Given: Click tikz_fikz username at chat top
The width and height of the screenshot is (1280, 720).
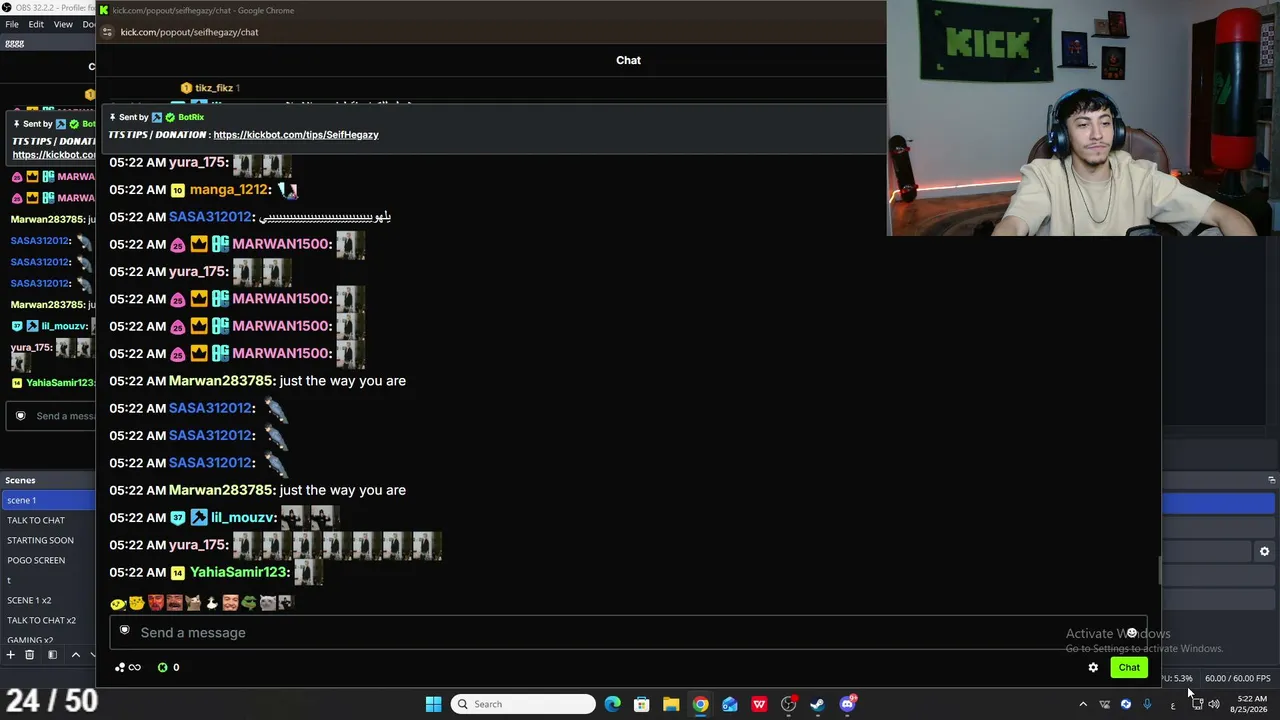Looking at the screenshot, I should coord(214,88).
